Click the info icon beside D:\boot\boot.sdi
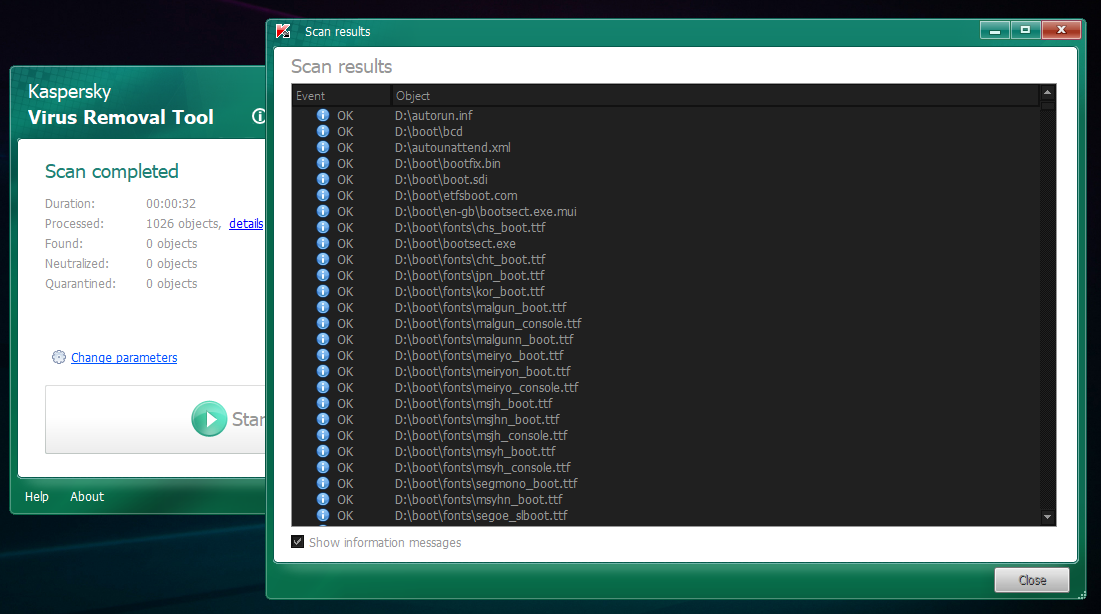 click(x=323, y=179)
